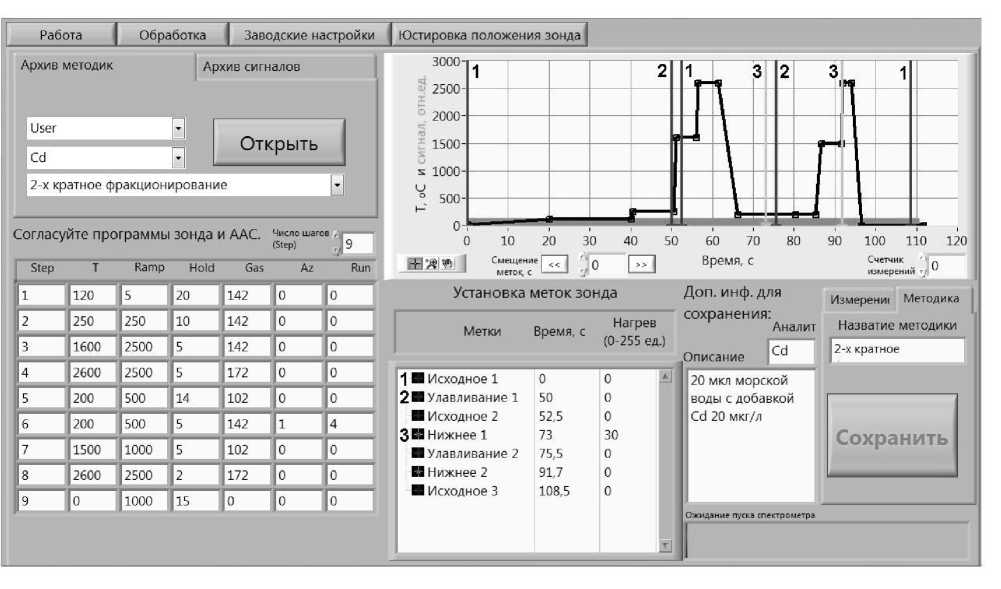Click the Название методики text field
The height and width of the screenshot is (589, 1001).
coord(897,350)
